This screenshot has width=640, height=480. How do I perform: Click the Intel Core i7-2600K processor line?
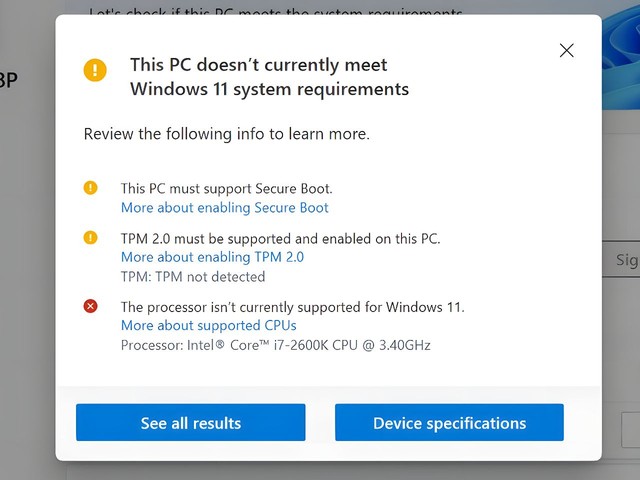275,345
